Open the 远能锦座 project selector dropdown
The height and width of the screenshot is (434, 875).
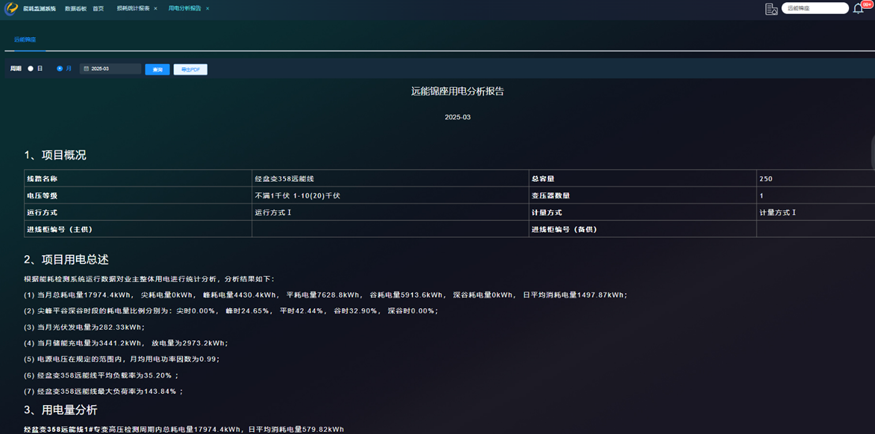(x=815, y=8)
